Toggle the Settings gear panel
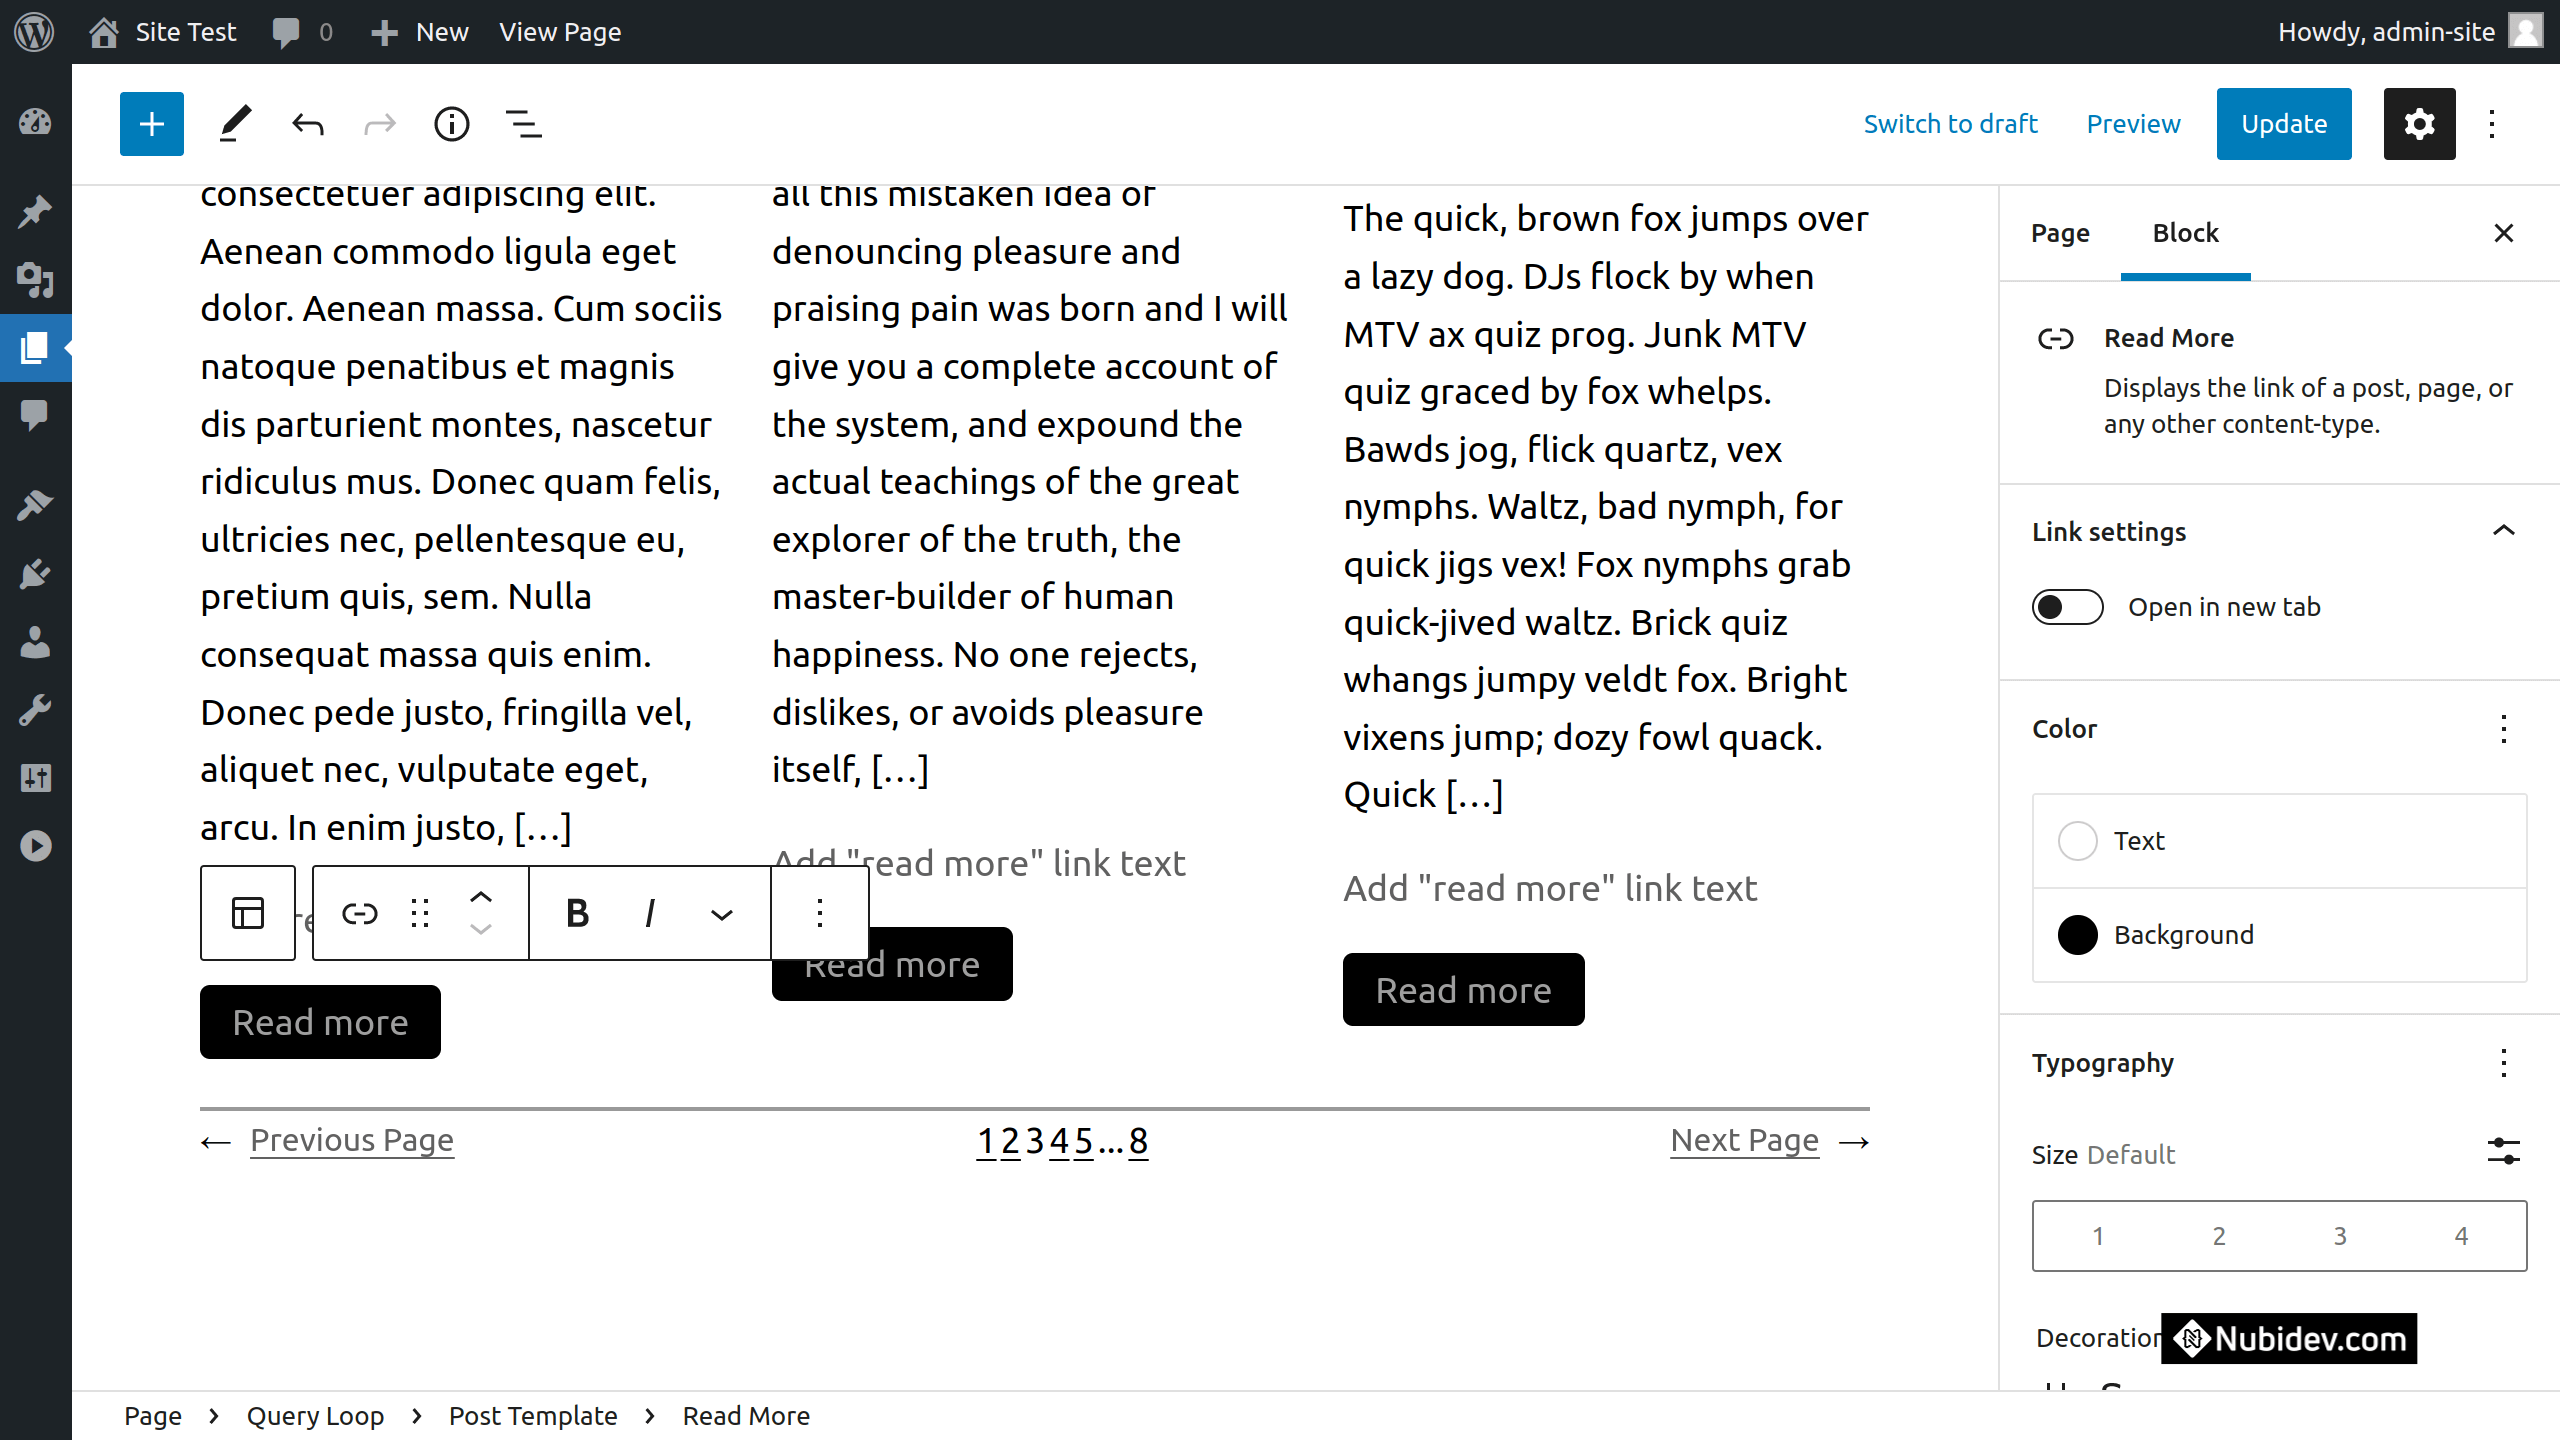The width and height of the screenshot is (2560, 1440). click(2419, 124)
